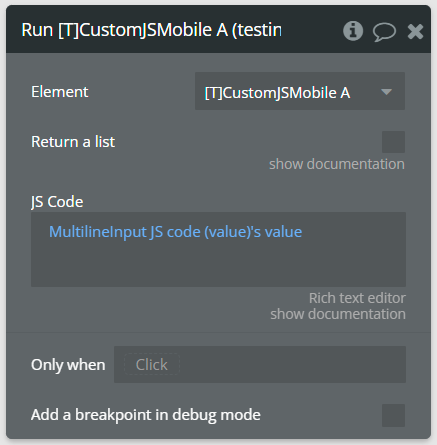Enable the Return a list checkbox
Viewport: 437px width, 445px height.
coord(393,142)
